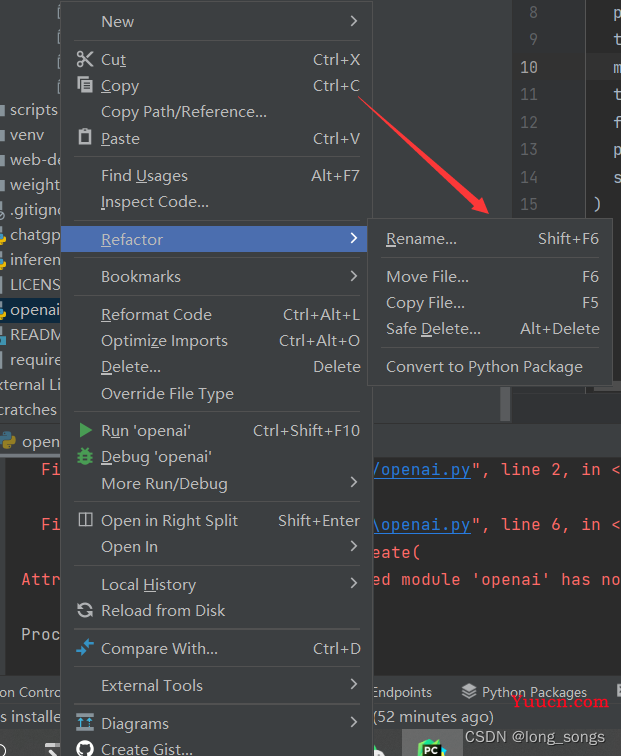Click the Reload from Disk icon

[85, 610]
